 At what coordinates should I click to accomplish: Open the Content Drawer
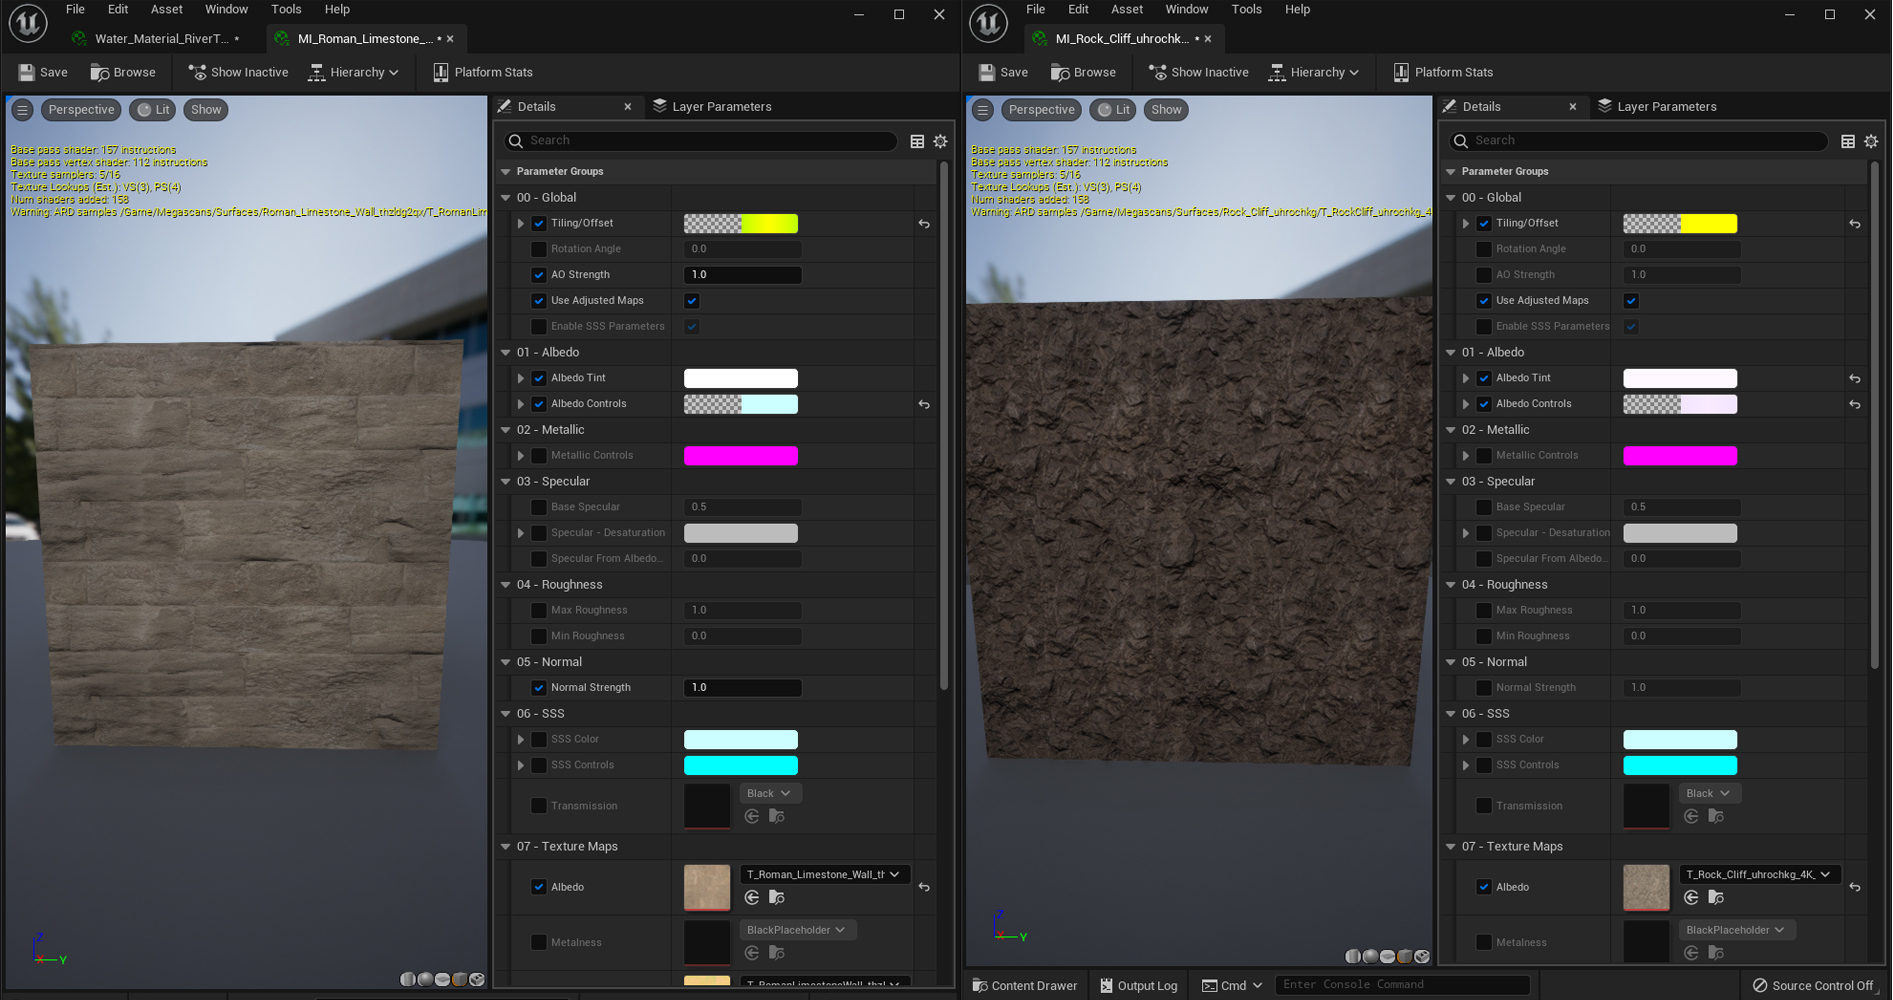[x=1025, y=986]
